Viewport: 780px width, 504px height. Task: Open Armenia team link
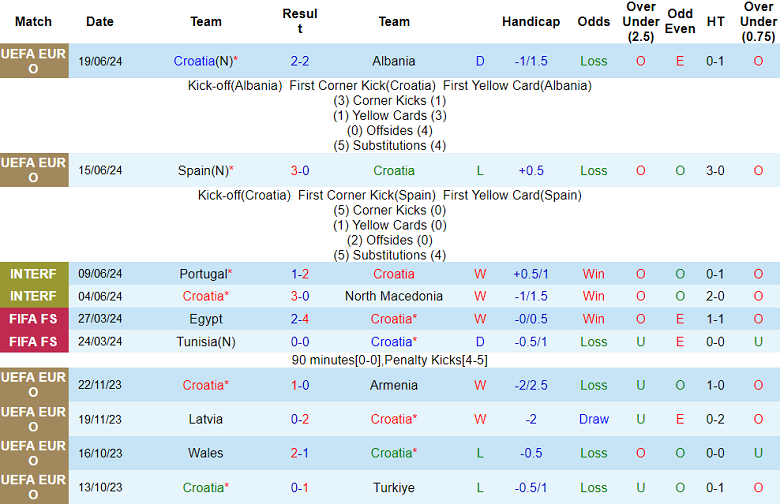point(393,385)
